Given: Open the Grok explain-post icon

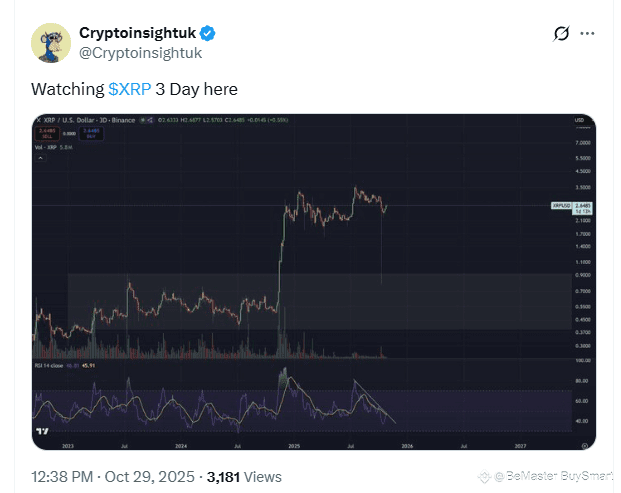Looking at the screenshot, I should [x=561, y=34].
